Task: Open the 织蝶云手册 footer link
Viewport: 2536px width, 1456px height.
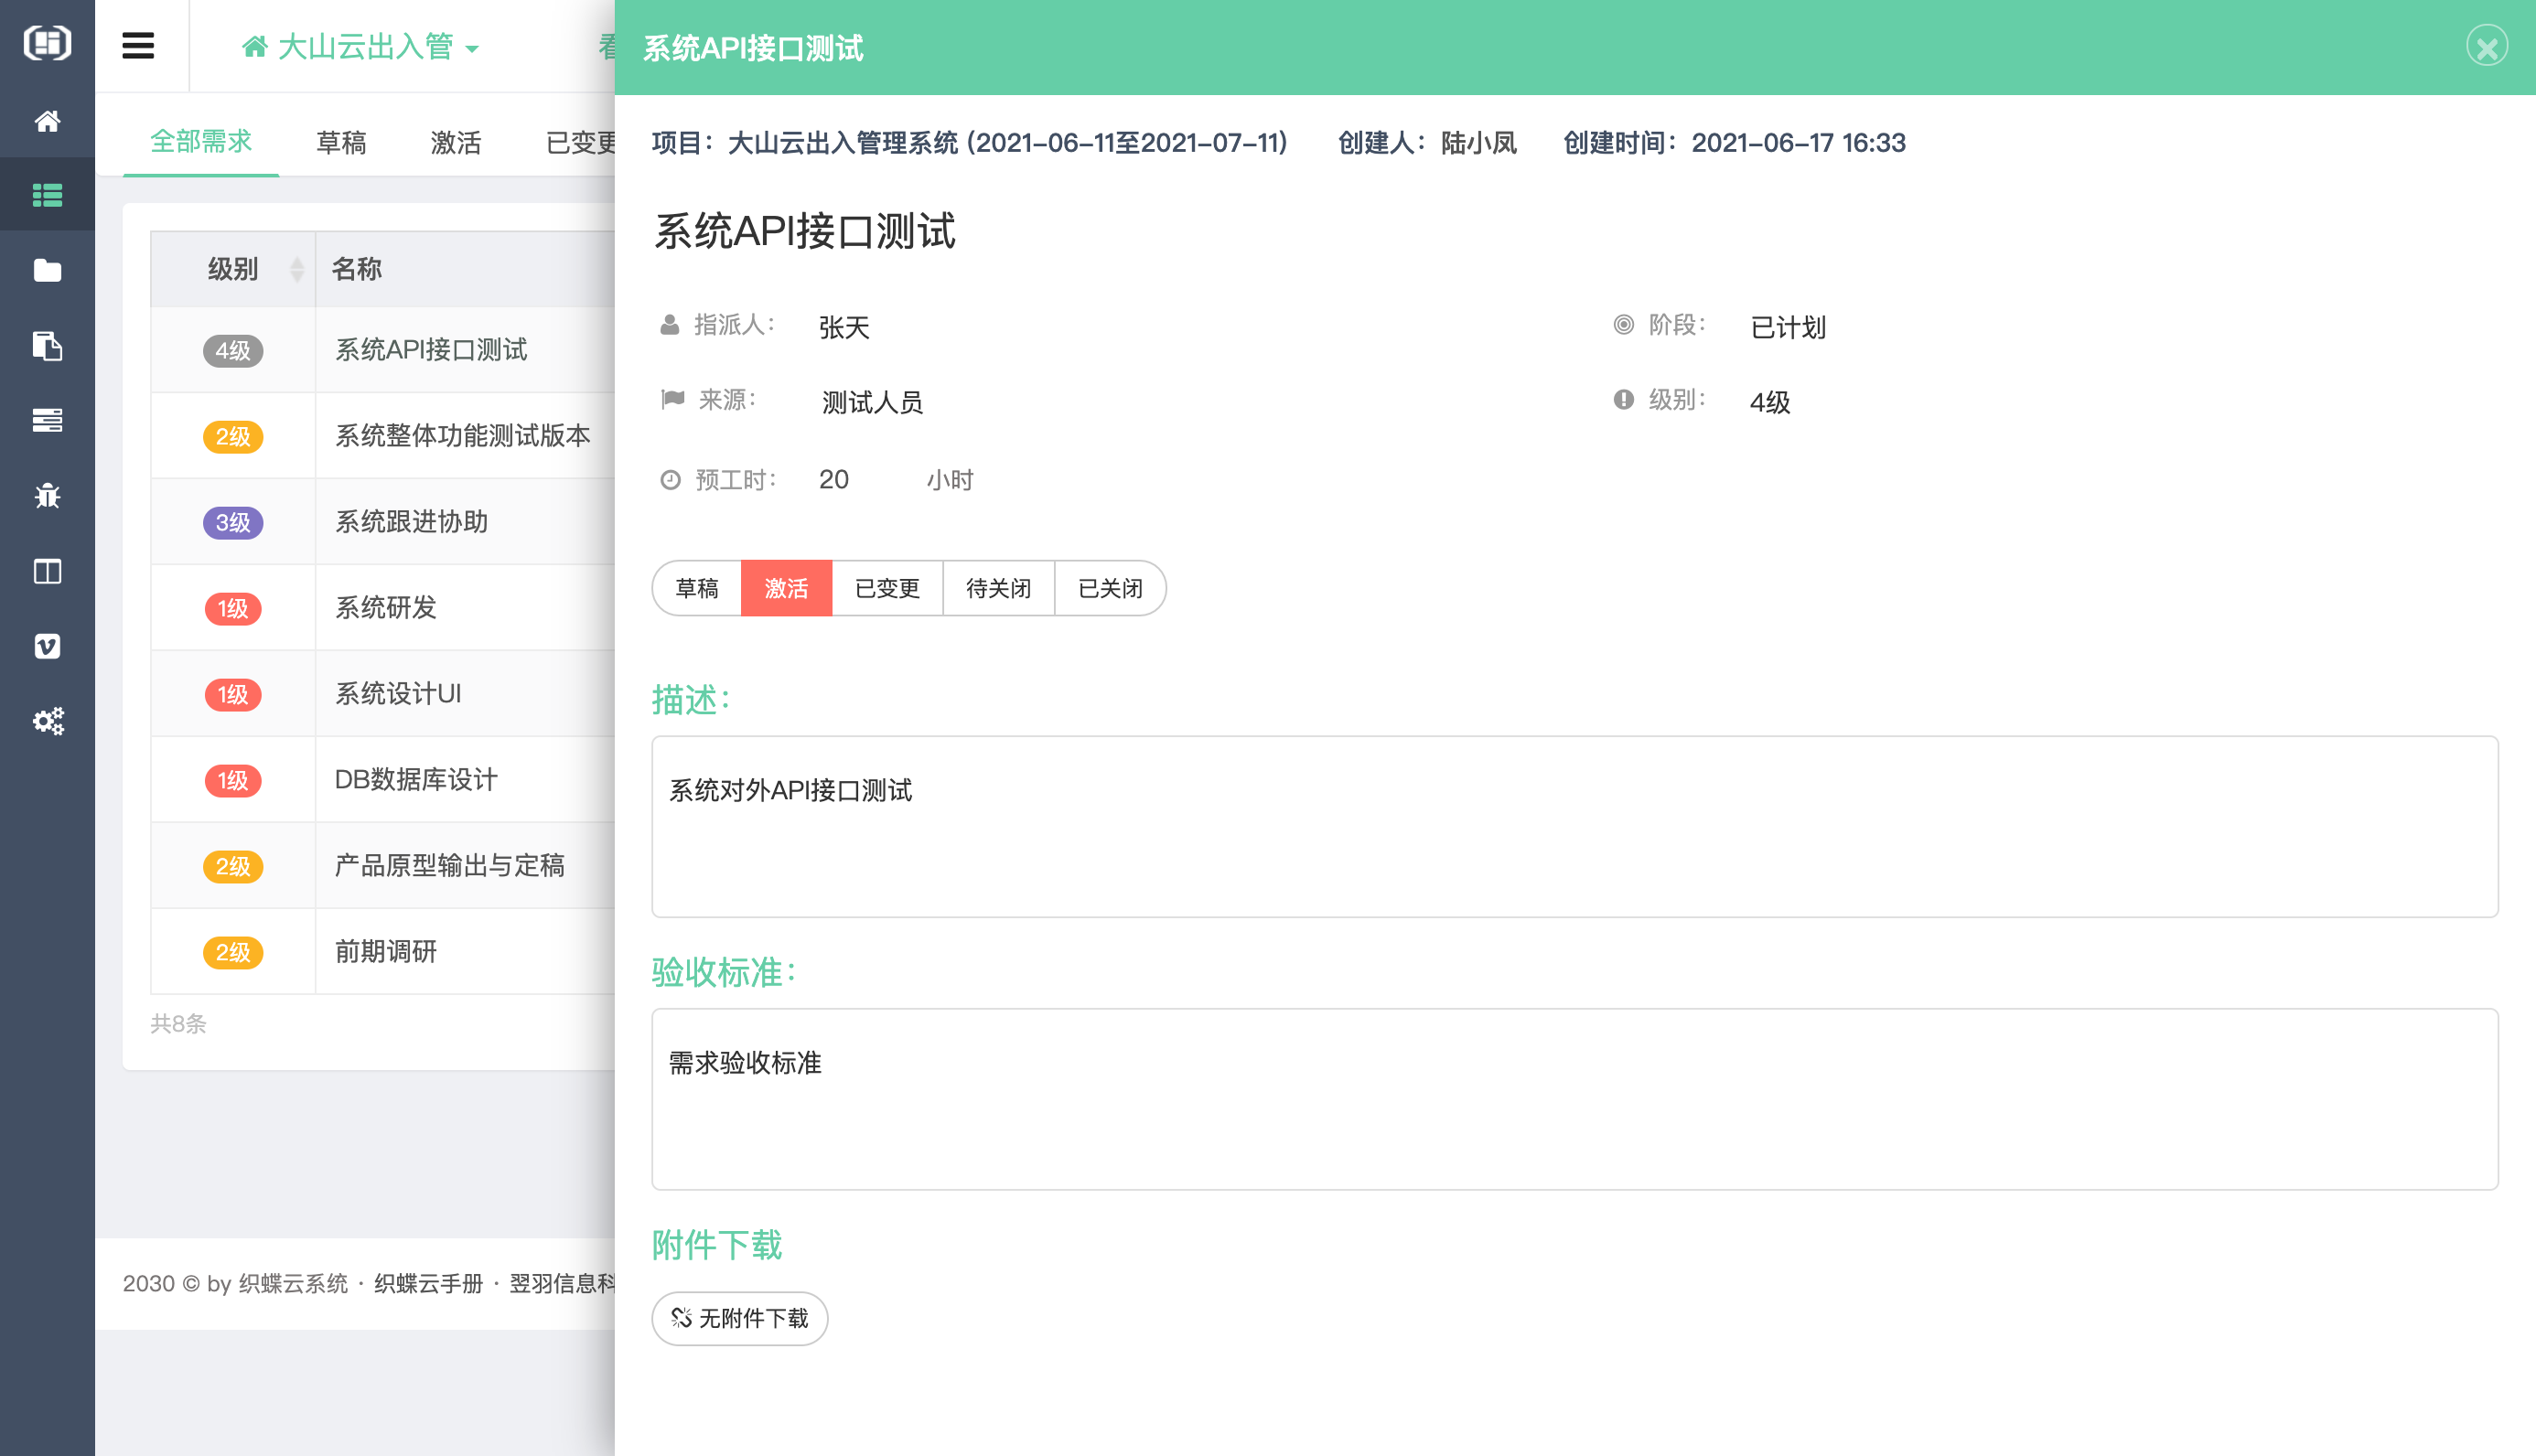Action: click(428, 1283)
